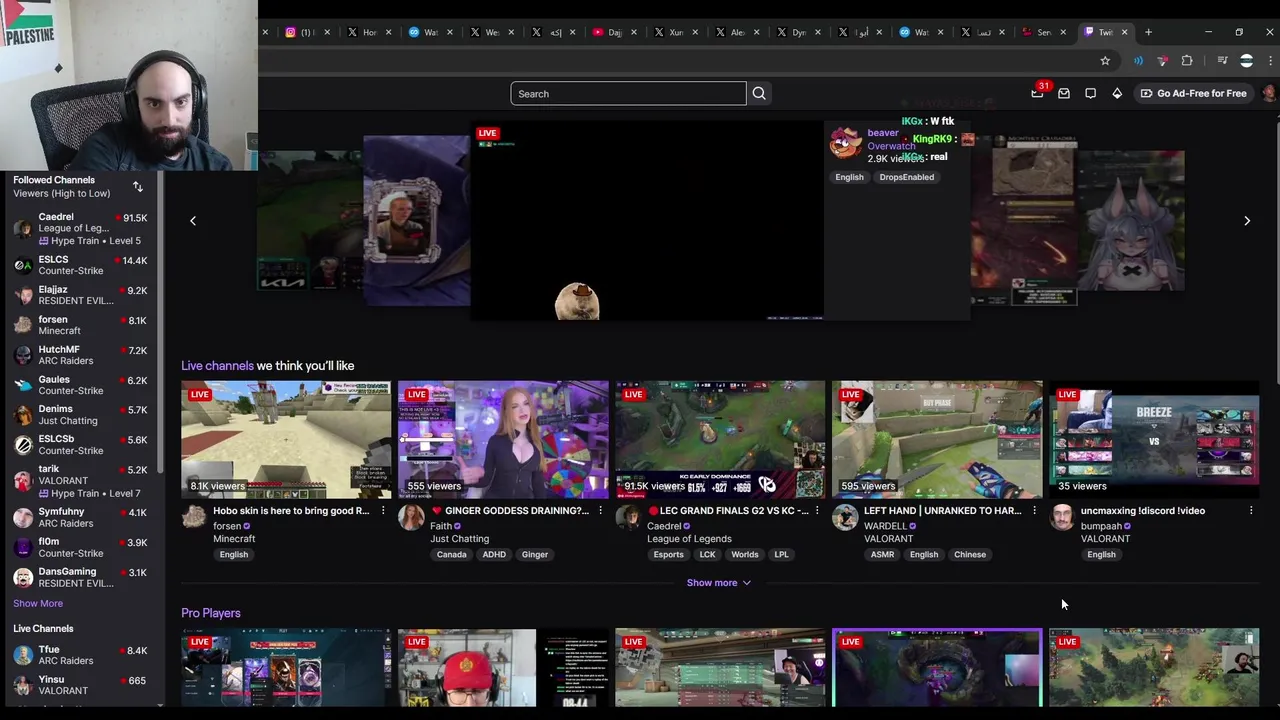The width and height of the screenshot is (1280, 720).
Task: Open options menu for forsen stream card
Action: pos(383,511)
